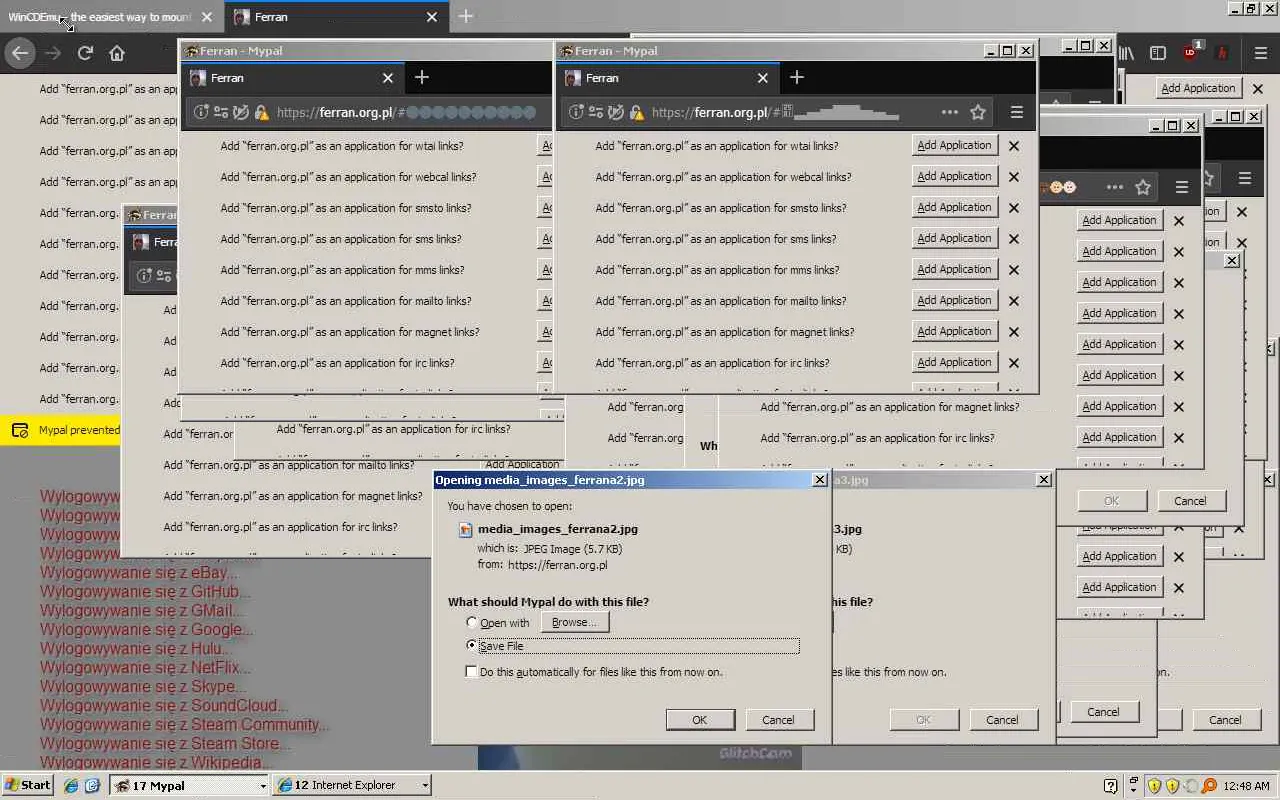
Task: Check 'Do this automatically for files like this'
Action: 472,672
